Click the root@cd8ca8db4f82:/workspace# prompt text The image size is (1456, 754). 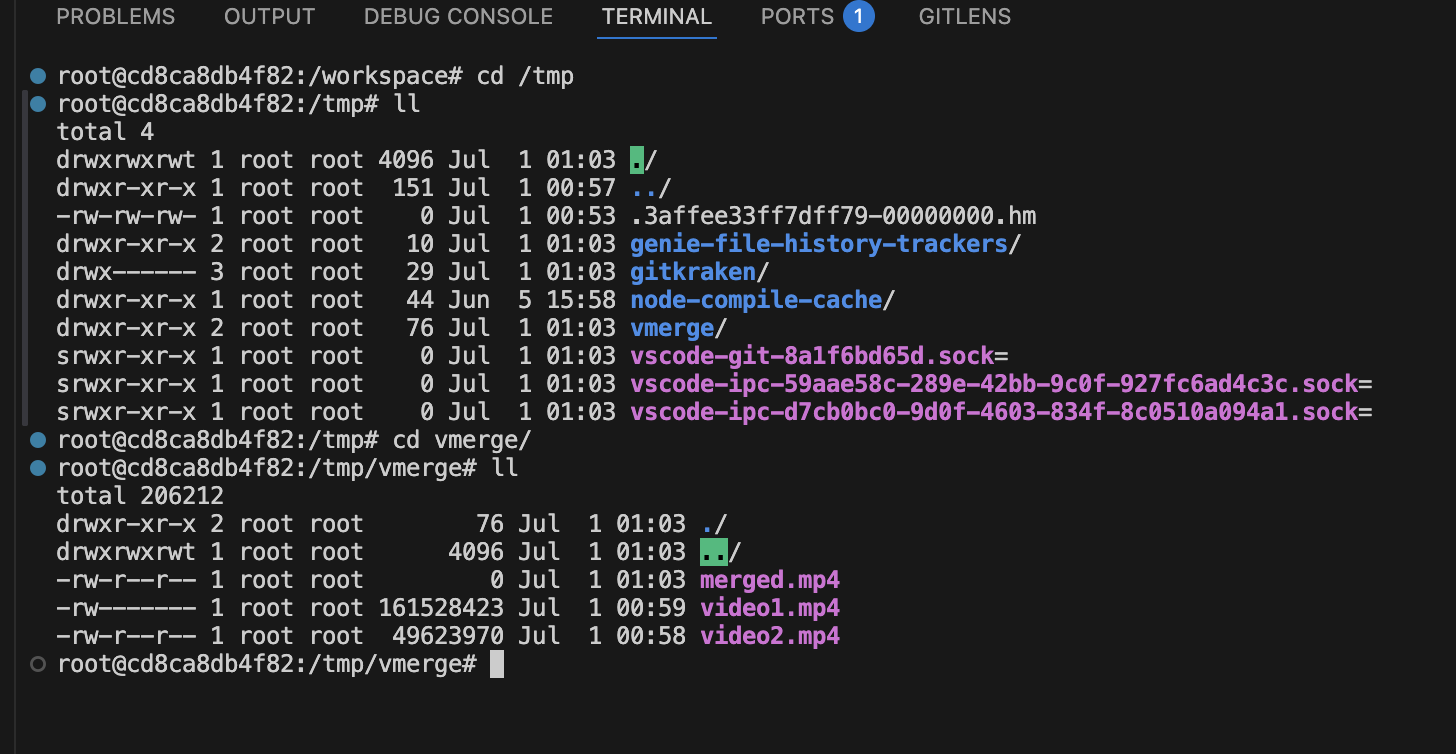[x=260, y=76]
